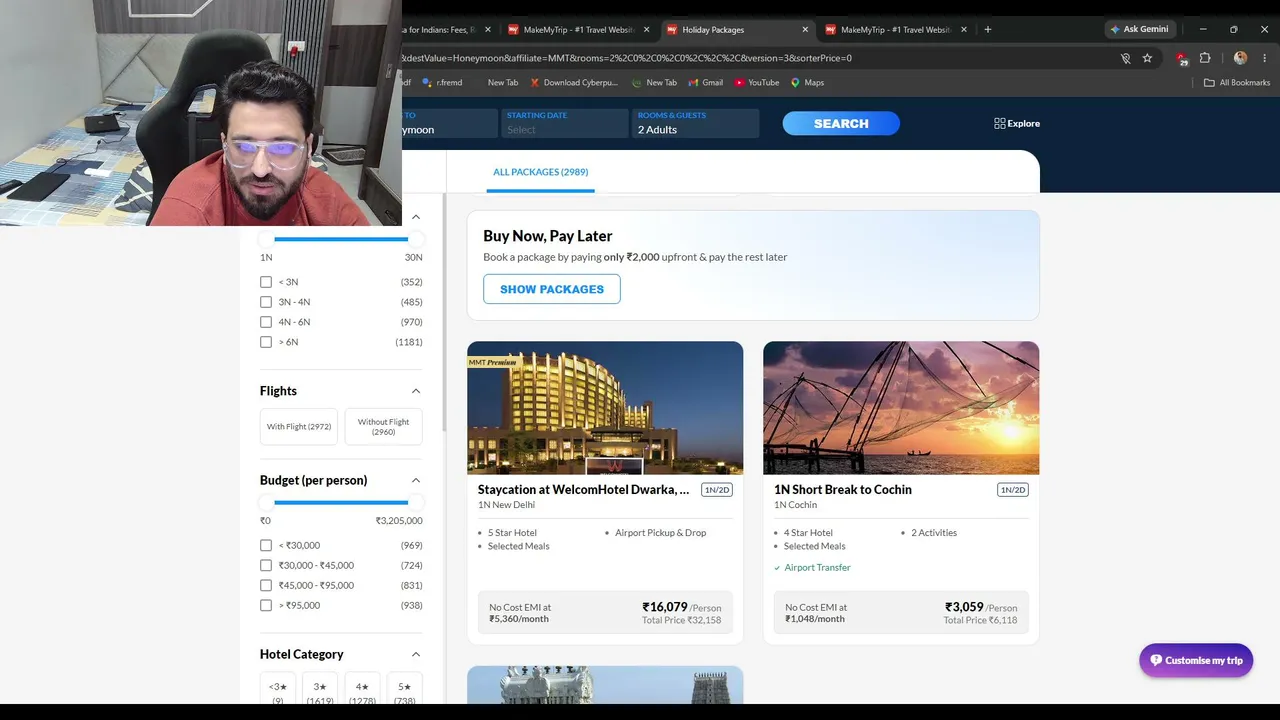Click the red extension icon with badge 29
Screen dimensions: 1280x720
click(x=1181, y=58)
